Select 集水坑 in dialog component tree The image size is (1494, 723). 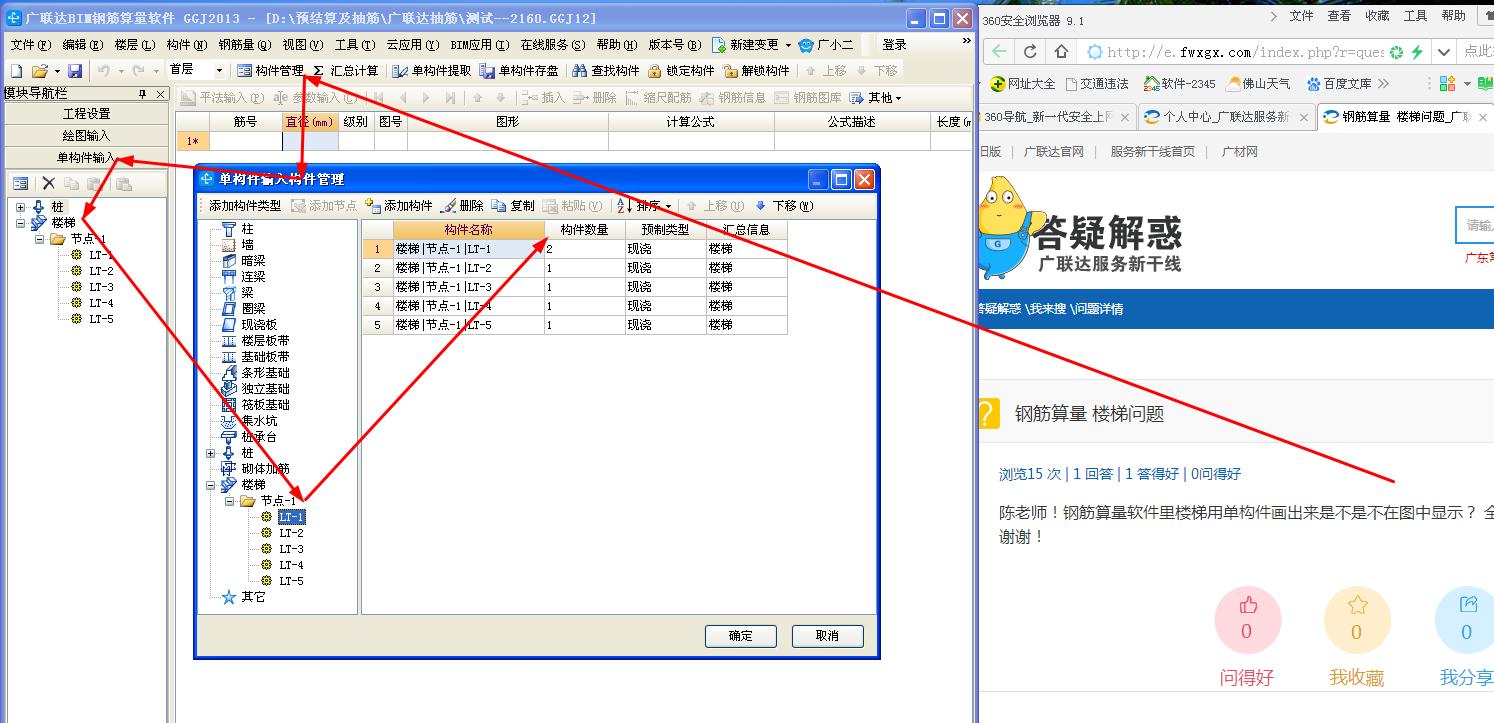pyautogui.click(x=259, y=421)
